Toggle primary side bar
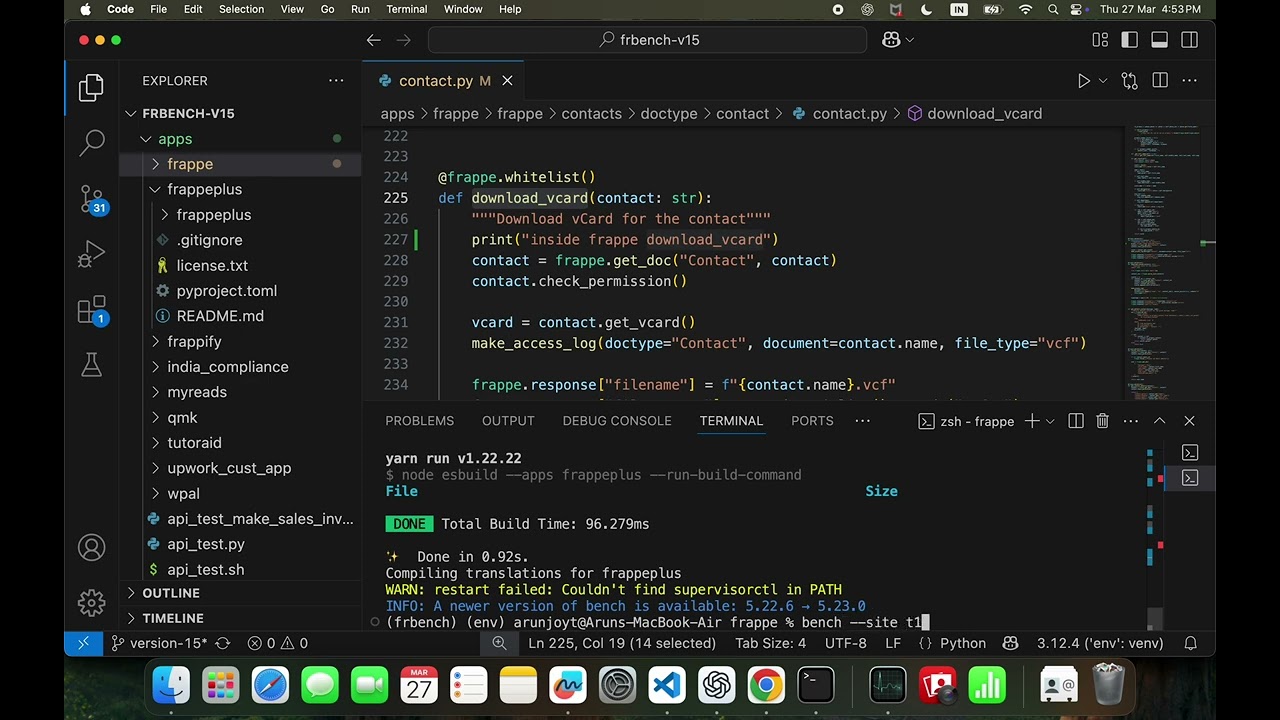This screenshot has width=1280, height=720. click(x=1130, y=40)
